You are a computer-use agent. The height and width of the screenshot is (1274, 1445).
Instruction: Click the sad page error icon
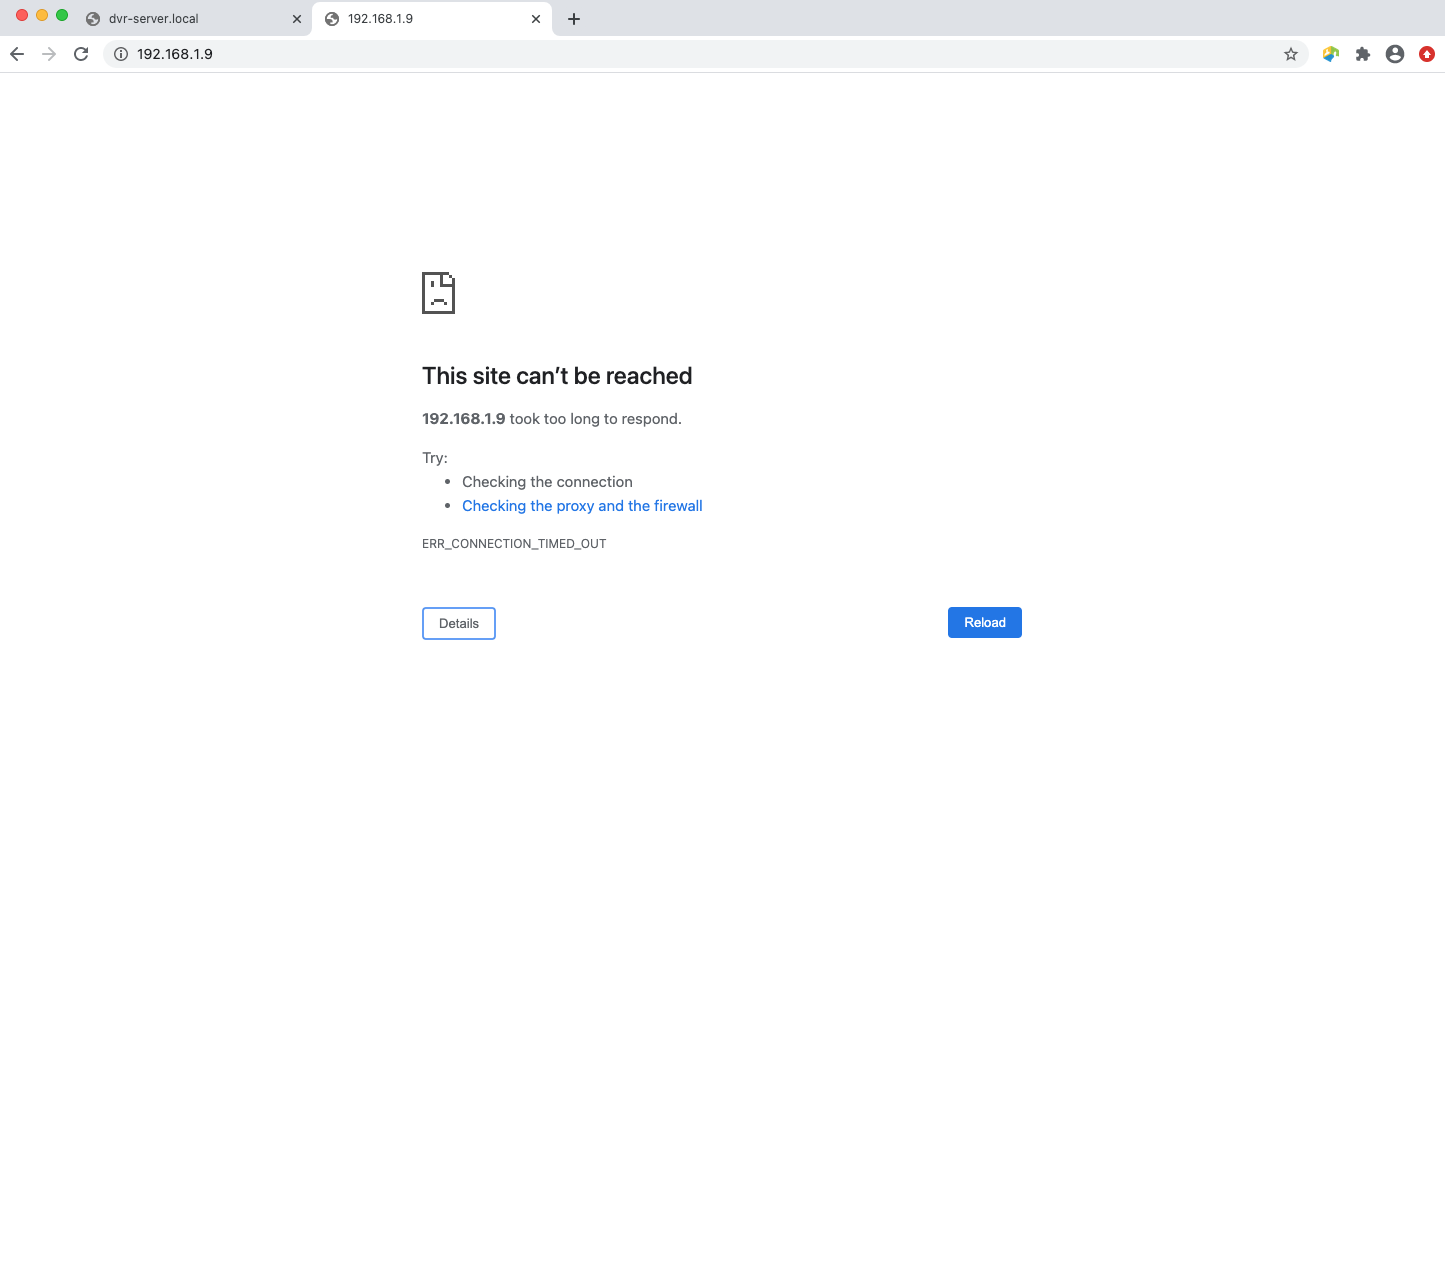click(438, 293)
